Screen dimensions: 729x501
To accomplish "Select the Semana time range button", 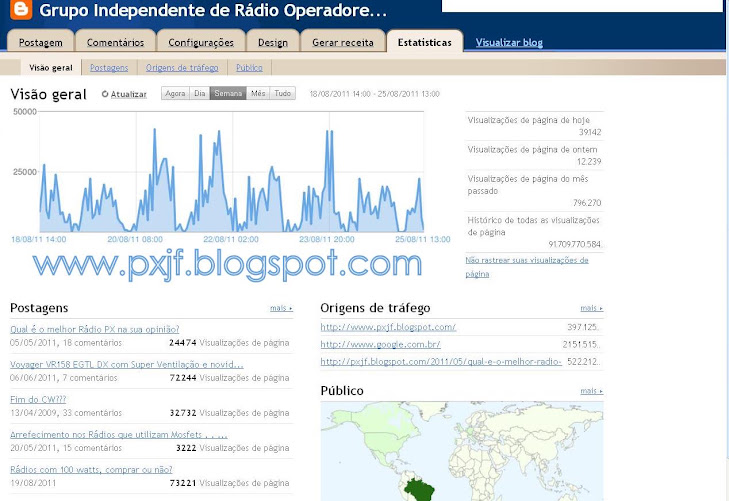I will click(228, 93).
